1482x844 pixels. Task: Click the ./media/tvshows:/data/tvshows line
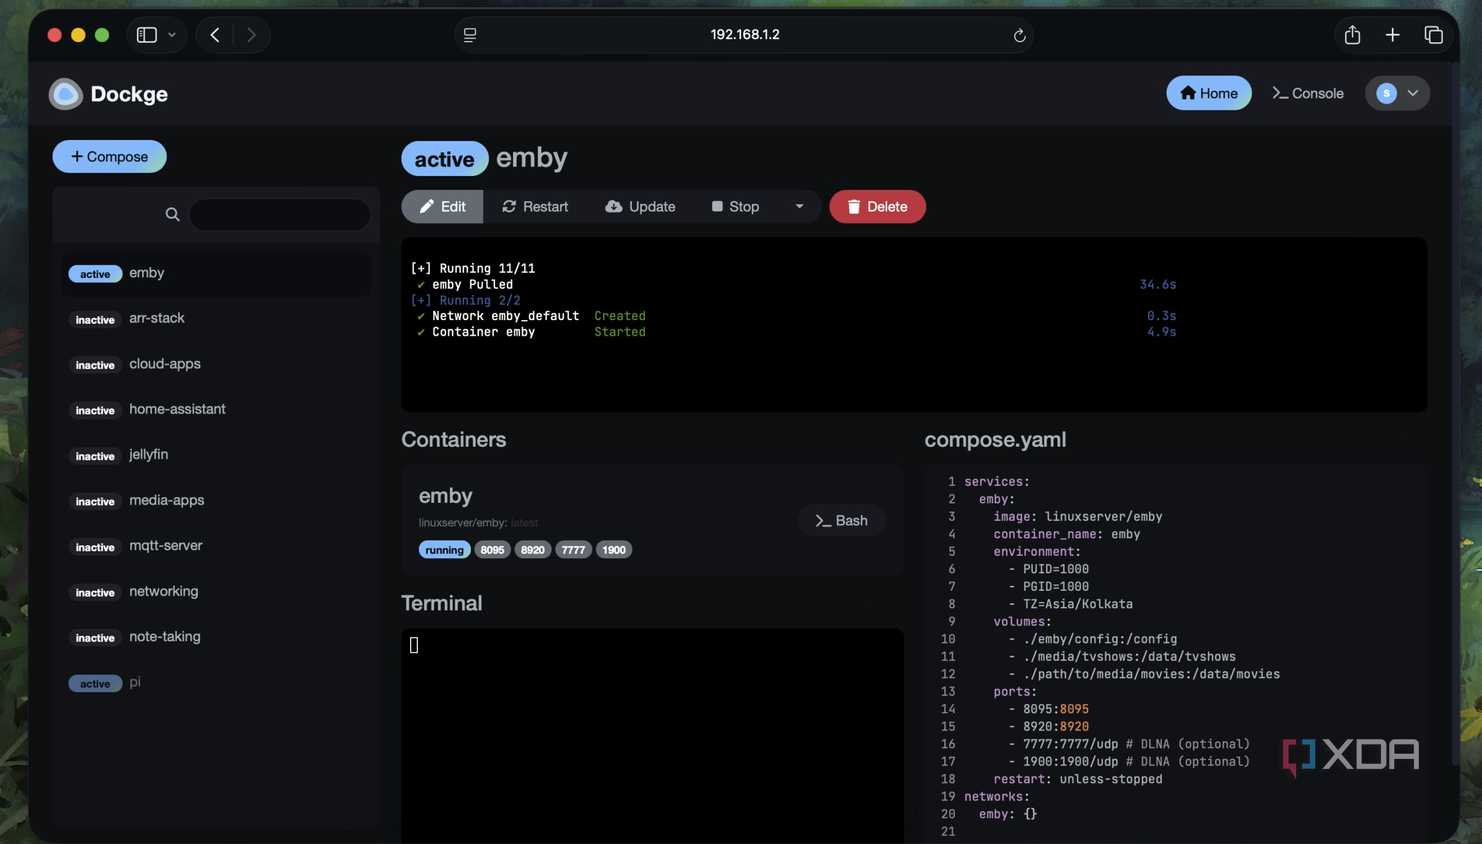coord(1121,657)
